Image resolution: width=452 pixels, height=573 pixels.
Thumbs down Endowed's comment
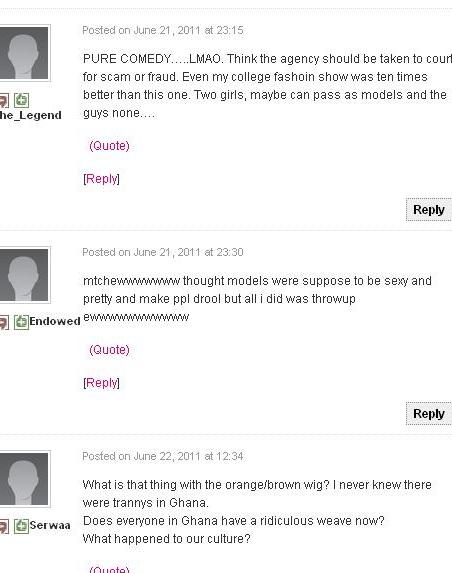pos(4,322)
